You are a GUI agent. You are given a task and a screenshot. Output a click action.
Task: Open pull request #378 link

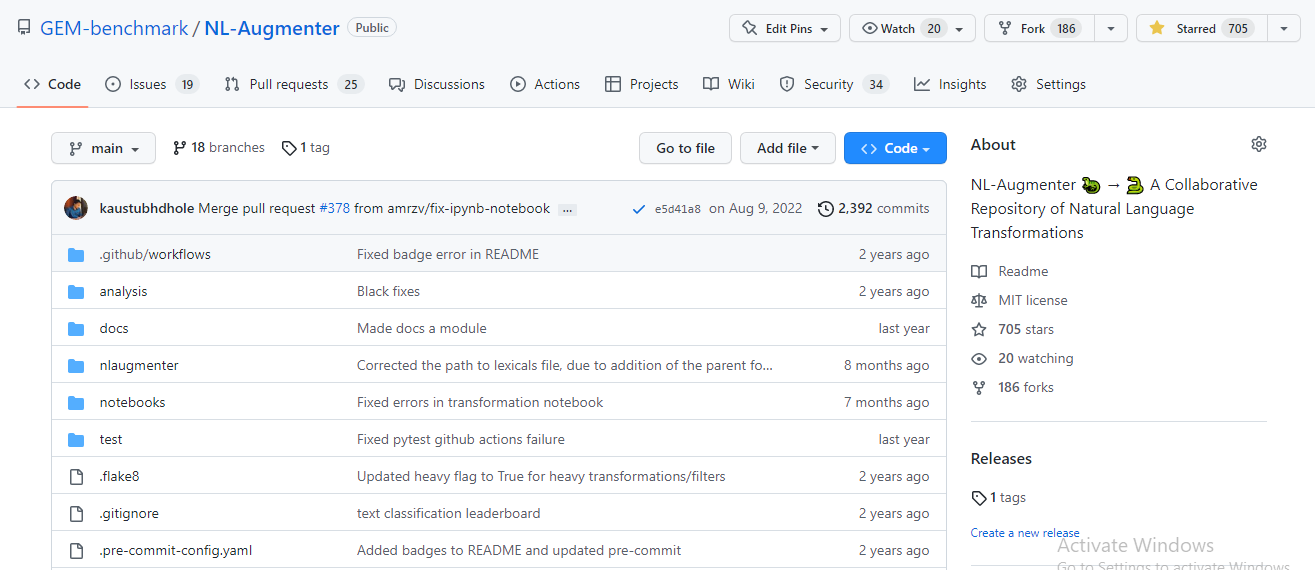[334, 209]
